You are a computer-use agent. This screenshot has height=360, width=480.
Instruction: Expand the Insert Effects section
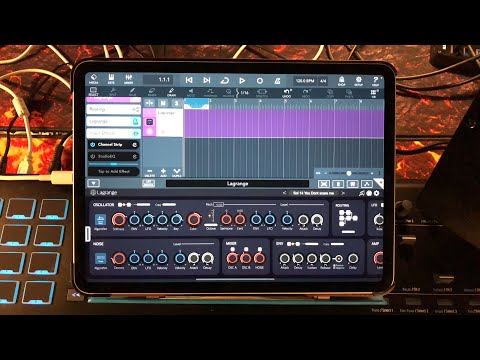coord(113,133)
